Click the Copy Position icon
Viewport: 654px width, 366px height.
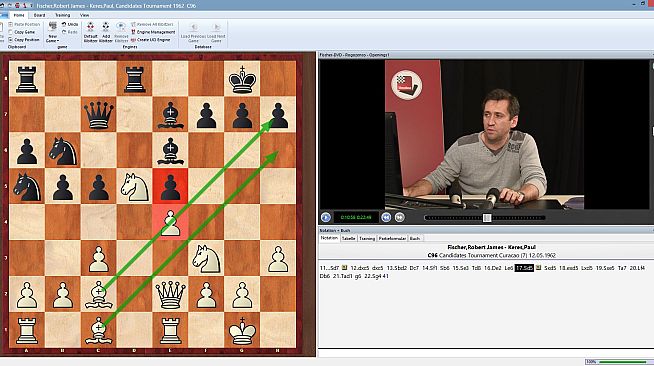[x=10, y=40]
